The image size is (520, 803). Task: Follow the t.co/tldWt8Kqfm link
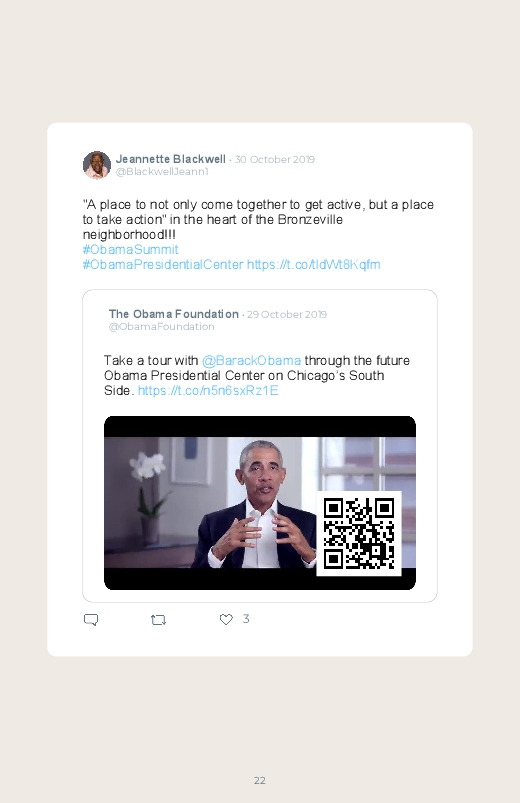click(x=314, y=264)
